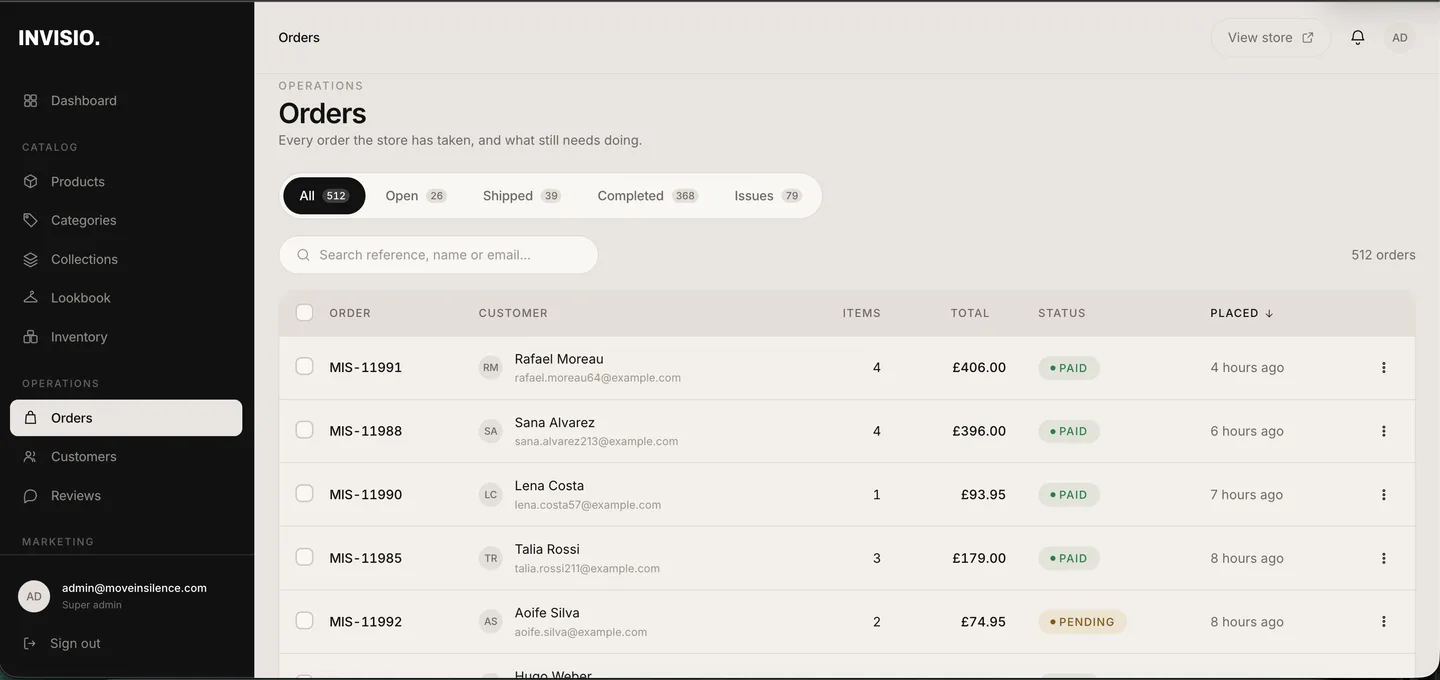Screen dimensions: 1440x680
Task: Switch to the Completed orders tab
Action: pyautogui.click(x=648, y=196)
